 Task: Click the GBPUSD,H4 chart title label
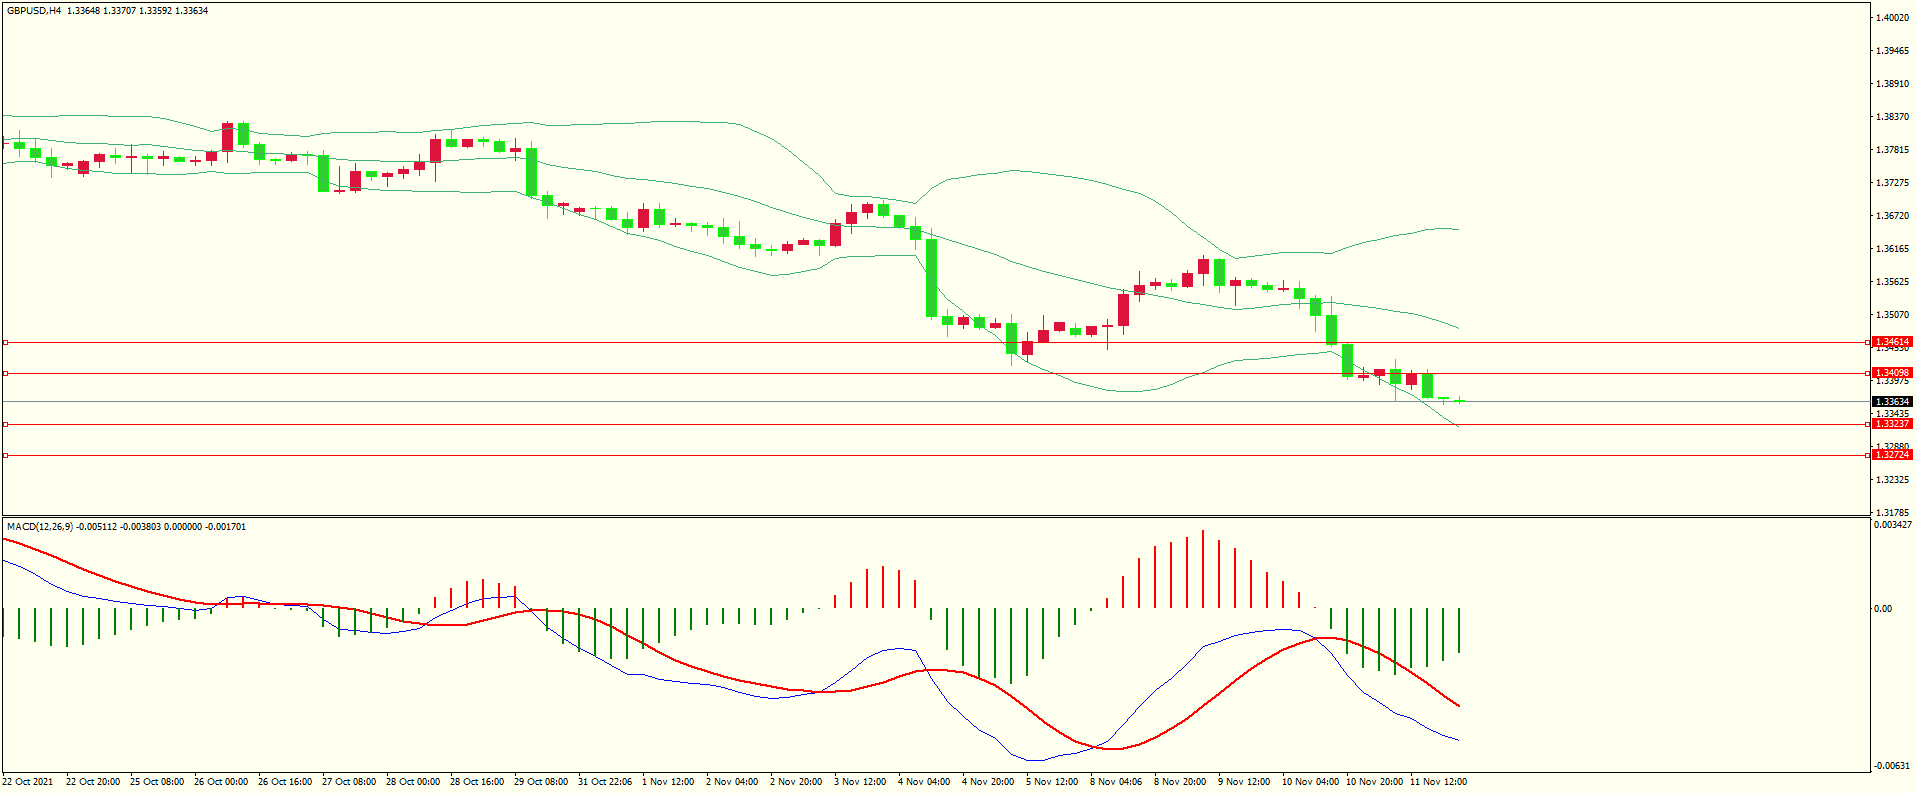[33, 11]
